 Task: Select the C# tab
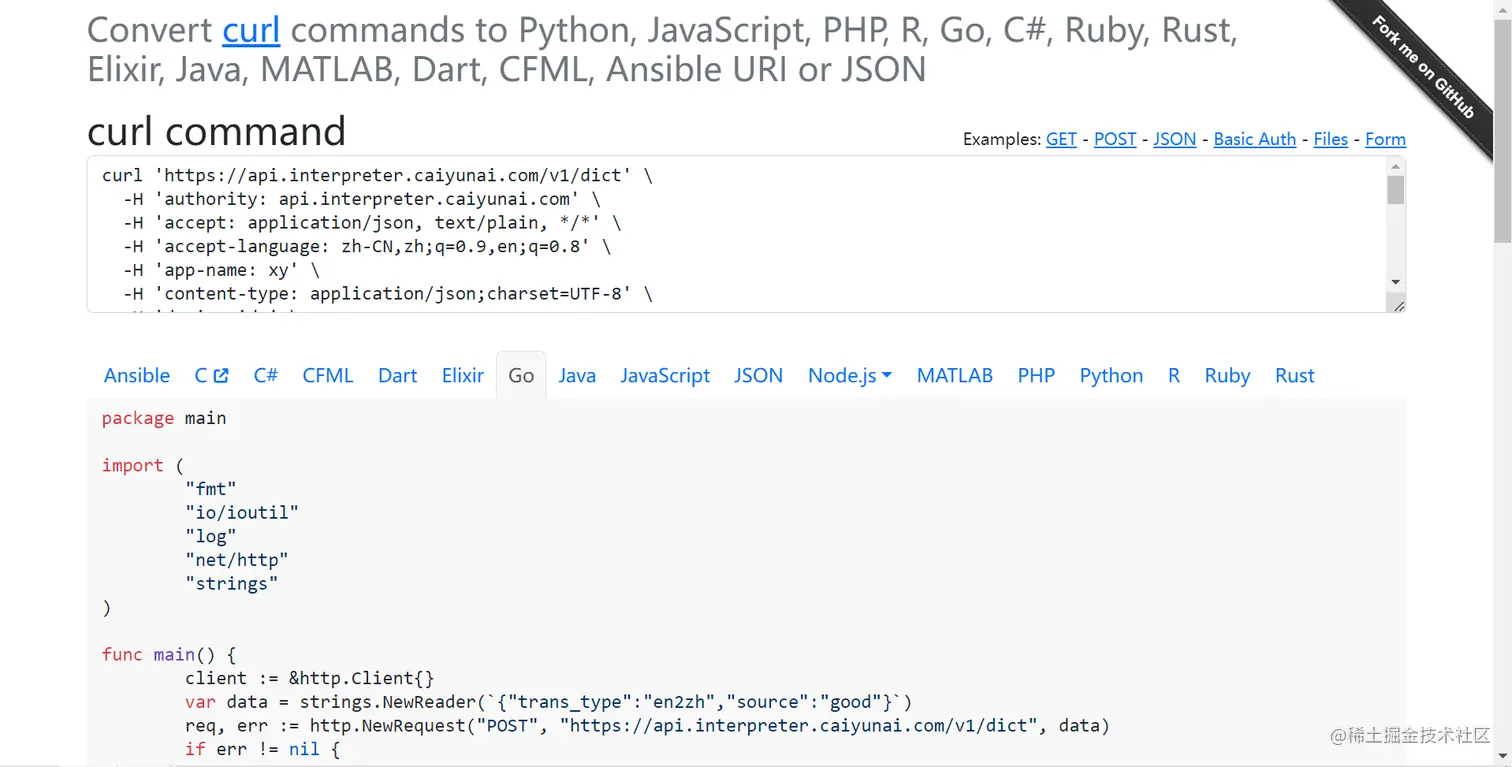265,376
